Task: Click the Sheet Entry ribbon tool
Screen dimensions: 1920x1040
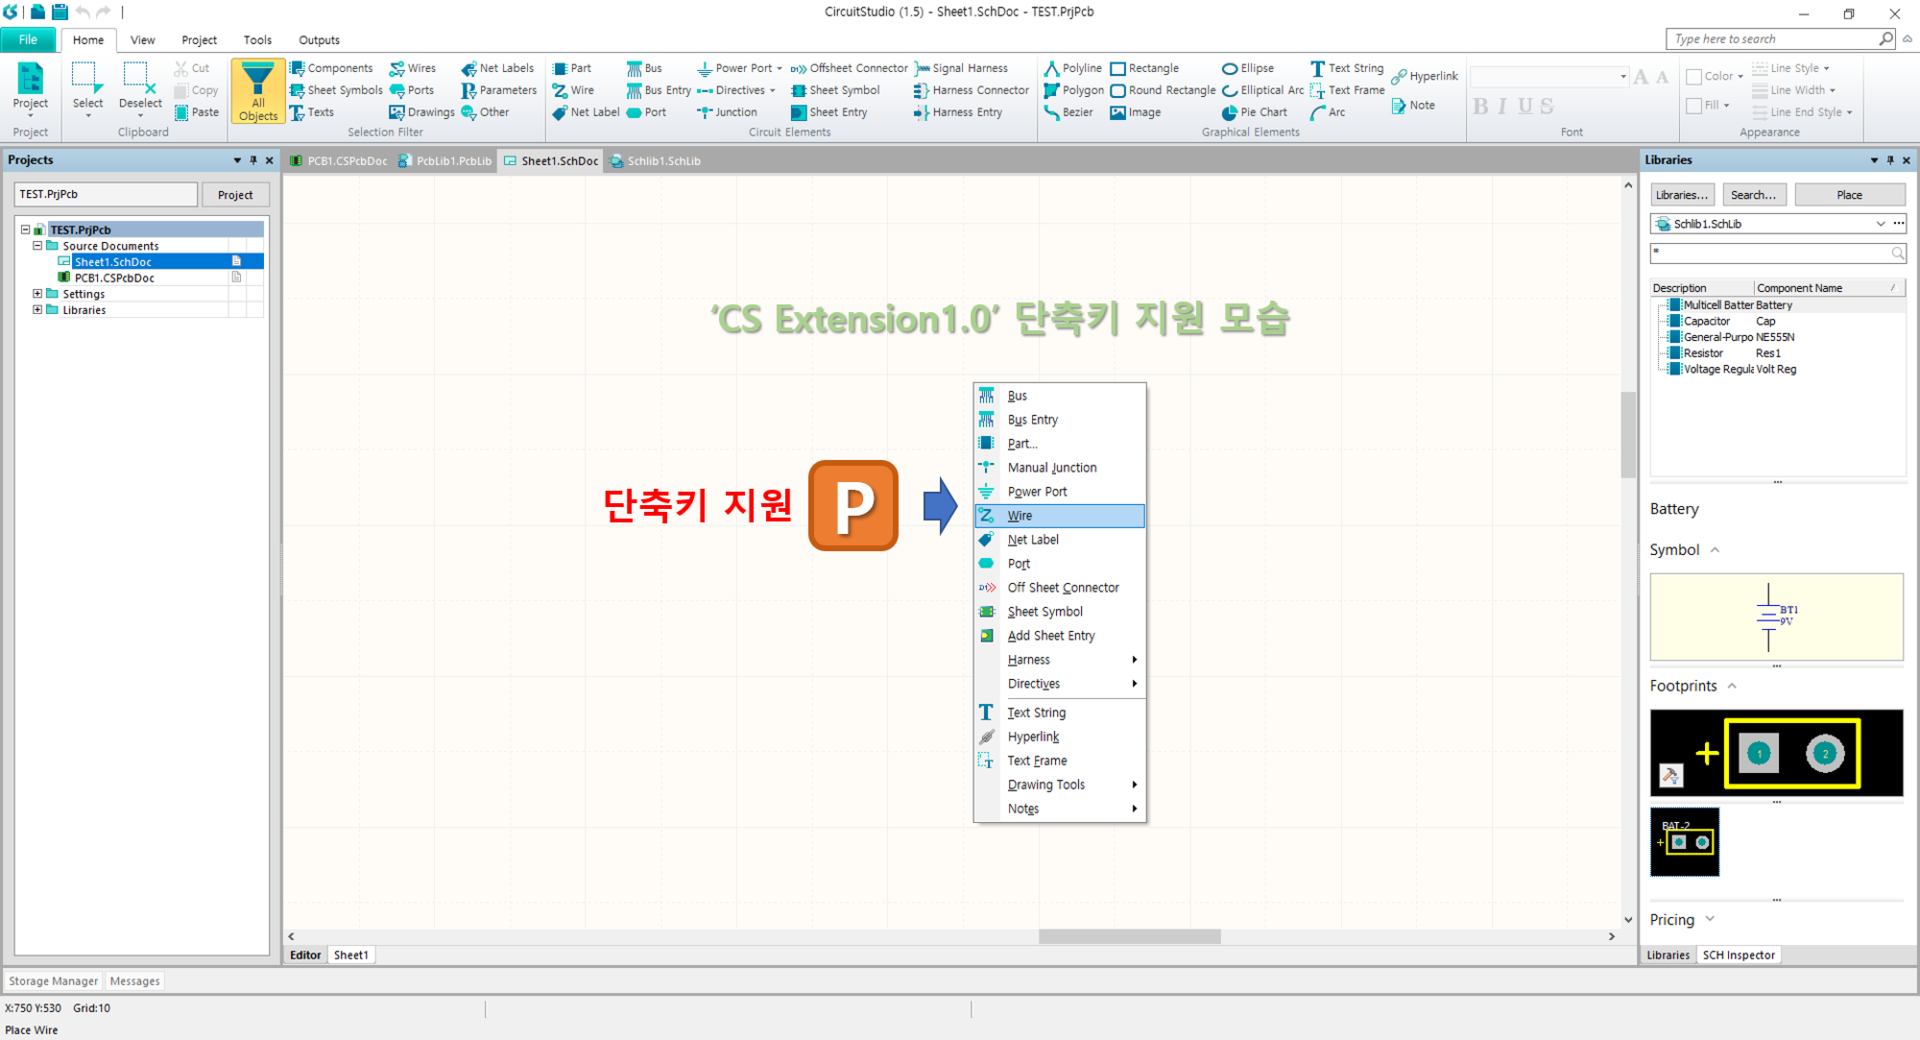Action: pyautogui.click(x=829, y=112)
